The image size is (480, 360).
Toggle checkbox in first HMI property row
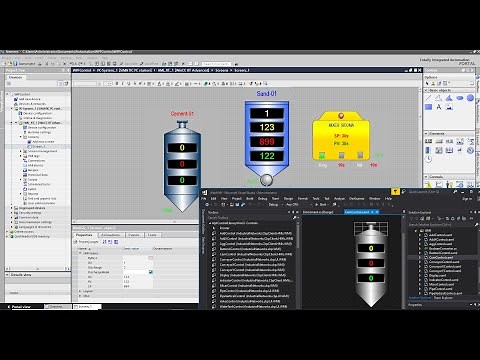[151, 258]
